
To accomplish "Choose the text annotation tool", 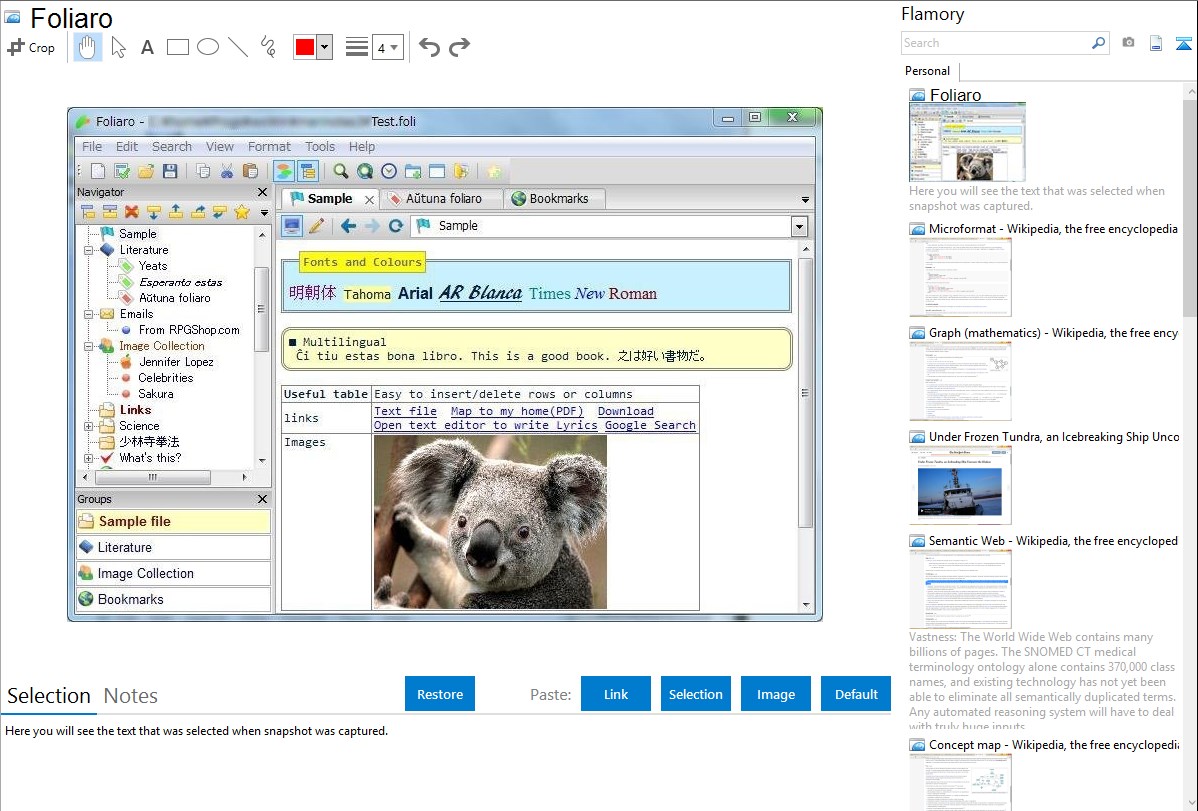I will click(147, 47).
